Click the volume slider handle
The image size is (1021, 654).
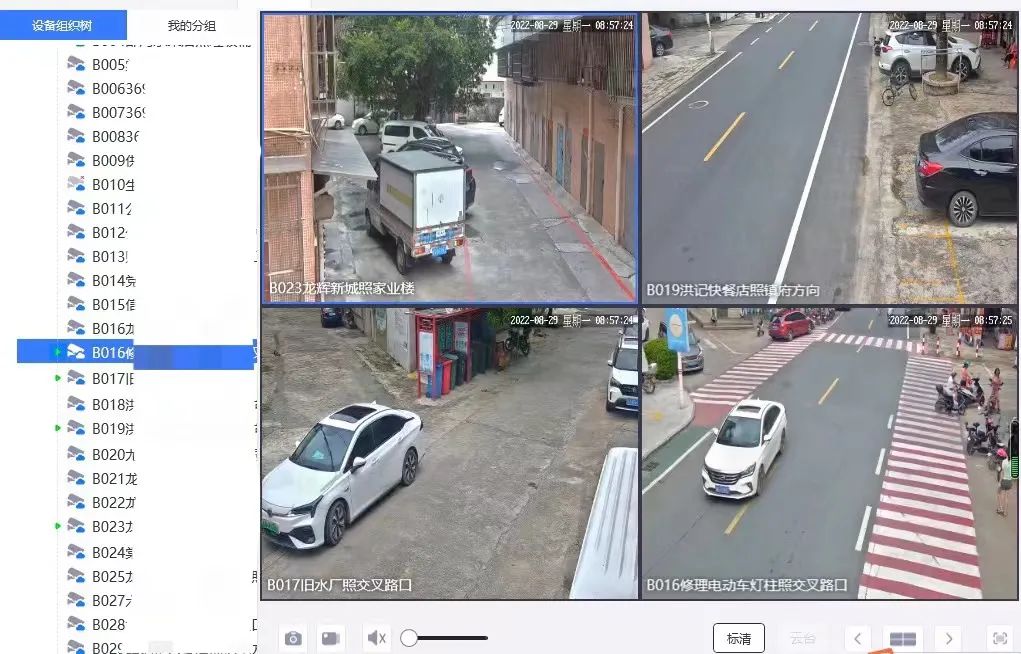click(x=409, y=638)
